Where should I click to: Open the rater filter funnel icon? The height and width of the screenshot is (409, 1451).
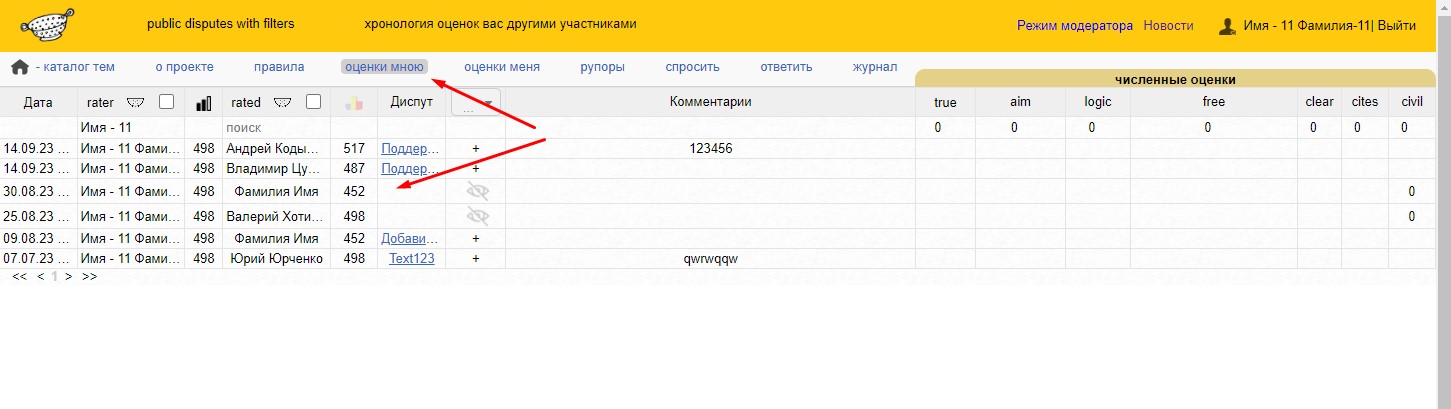tap(137, 102)
